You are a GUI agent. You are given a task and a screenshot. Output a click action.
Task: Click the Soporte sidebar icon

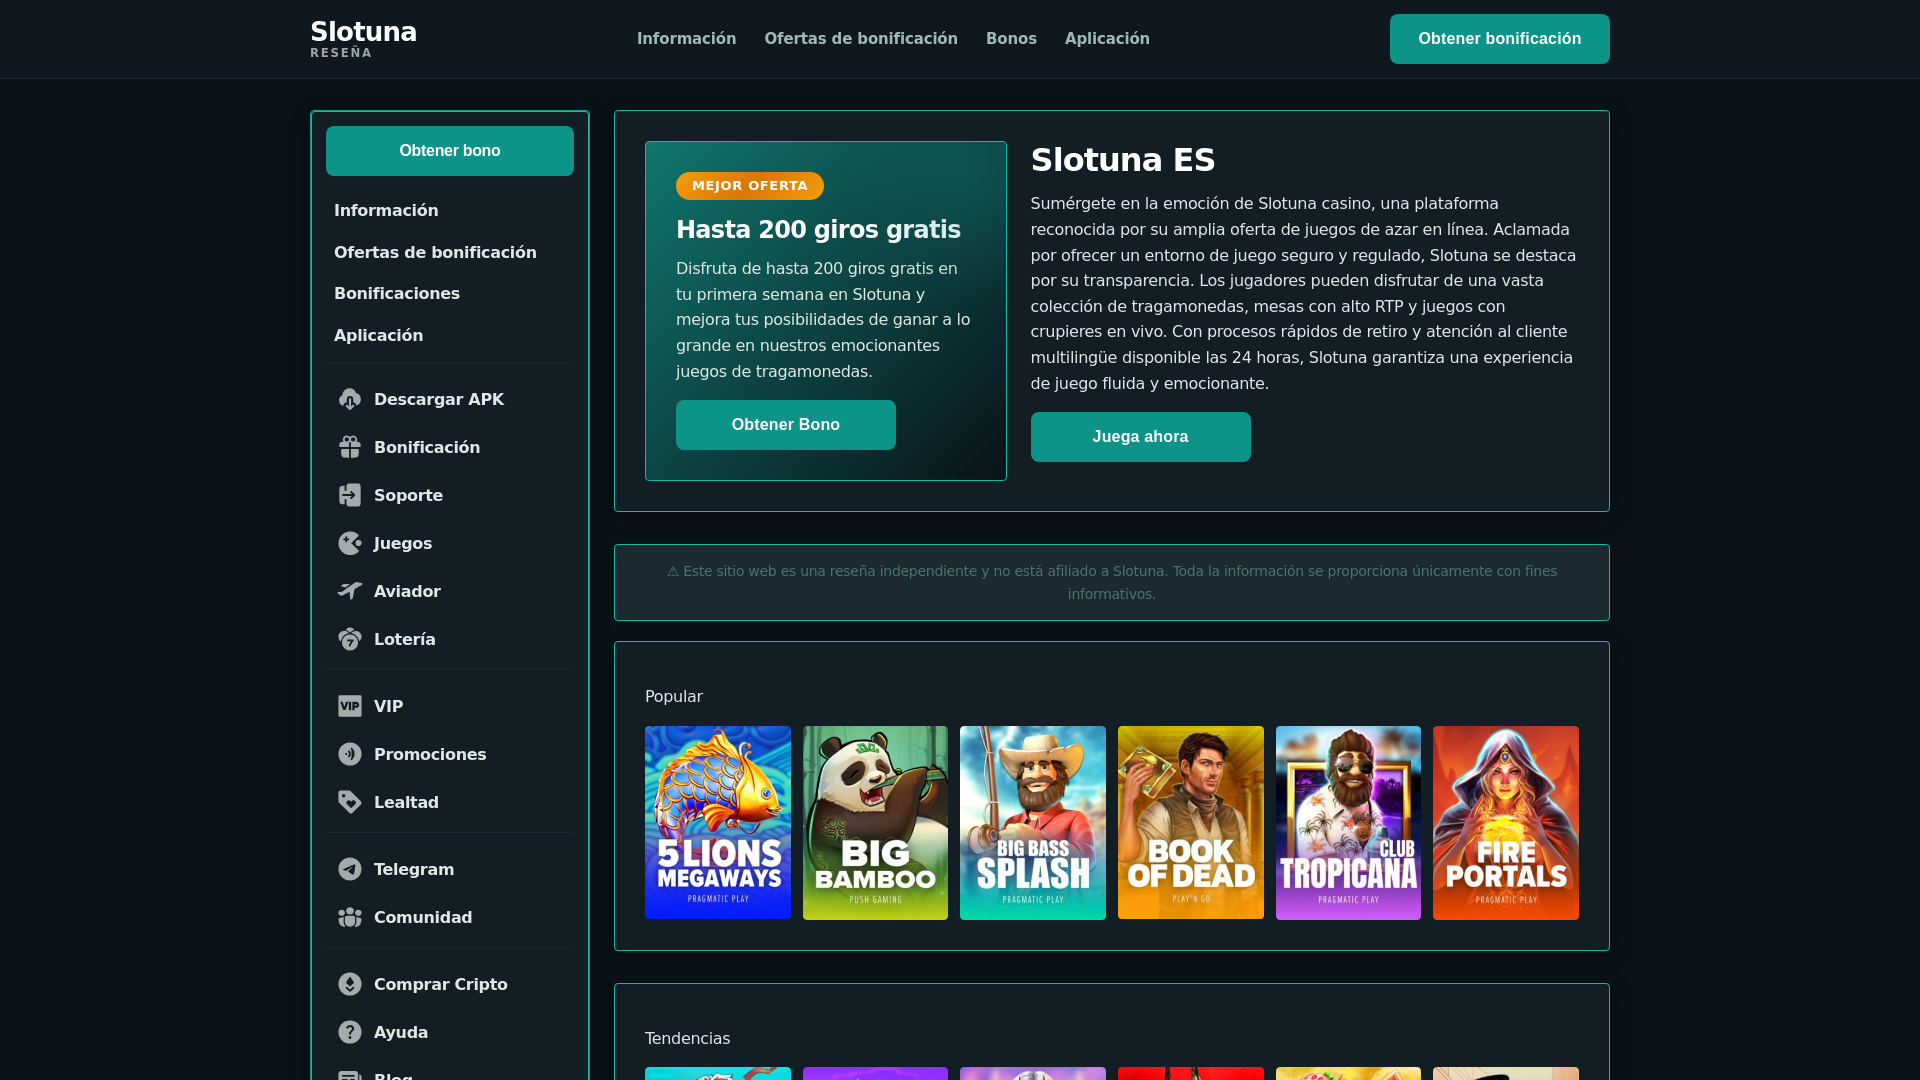(350, 495)
